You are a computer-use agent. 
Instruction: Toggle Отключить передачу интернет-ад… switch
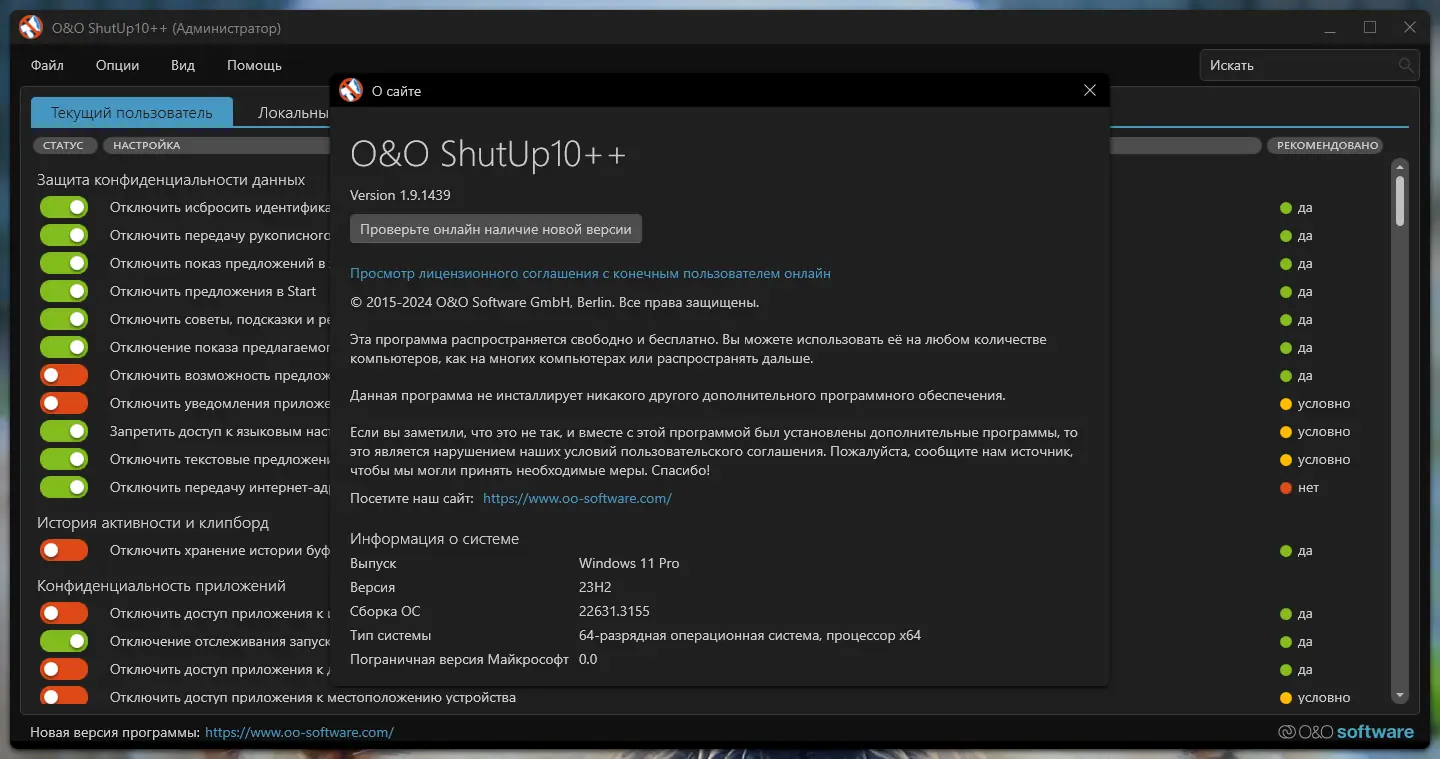coord(64,488)
